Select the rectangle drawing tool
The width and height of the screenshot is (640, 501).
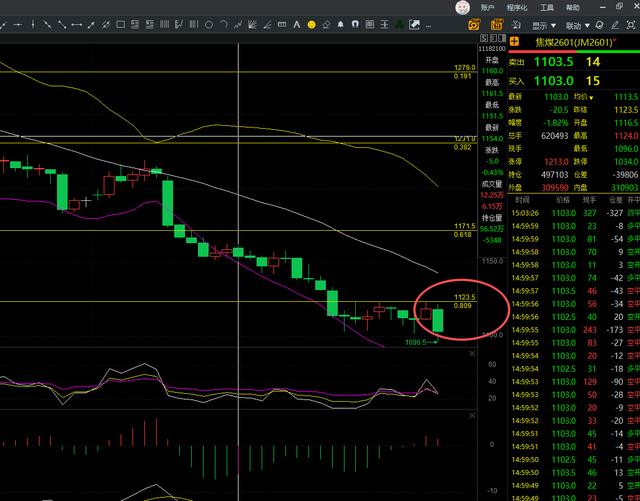point(120,25)
